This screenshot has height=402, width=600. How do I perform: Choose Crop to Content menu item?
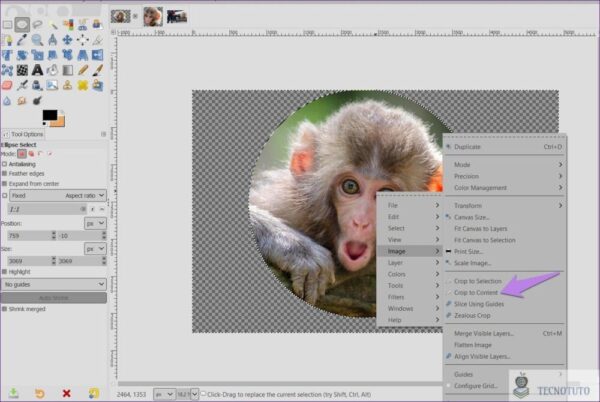tap(476, 292)
